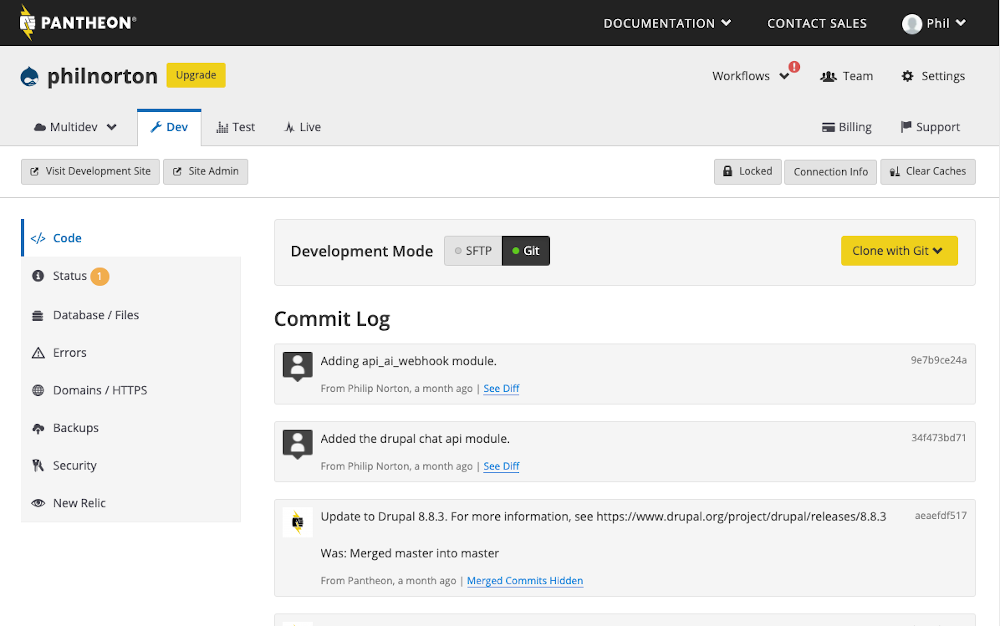Viewport: 1000px width, 626px height.
Task: Click the Code brackets icon in sidebar
Action: (x=38, y=238)
